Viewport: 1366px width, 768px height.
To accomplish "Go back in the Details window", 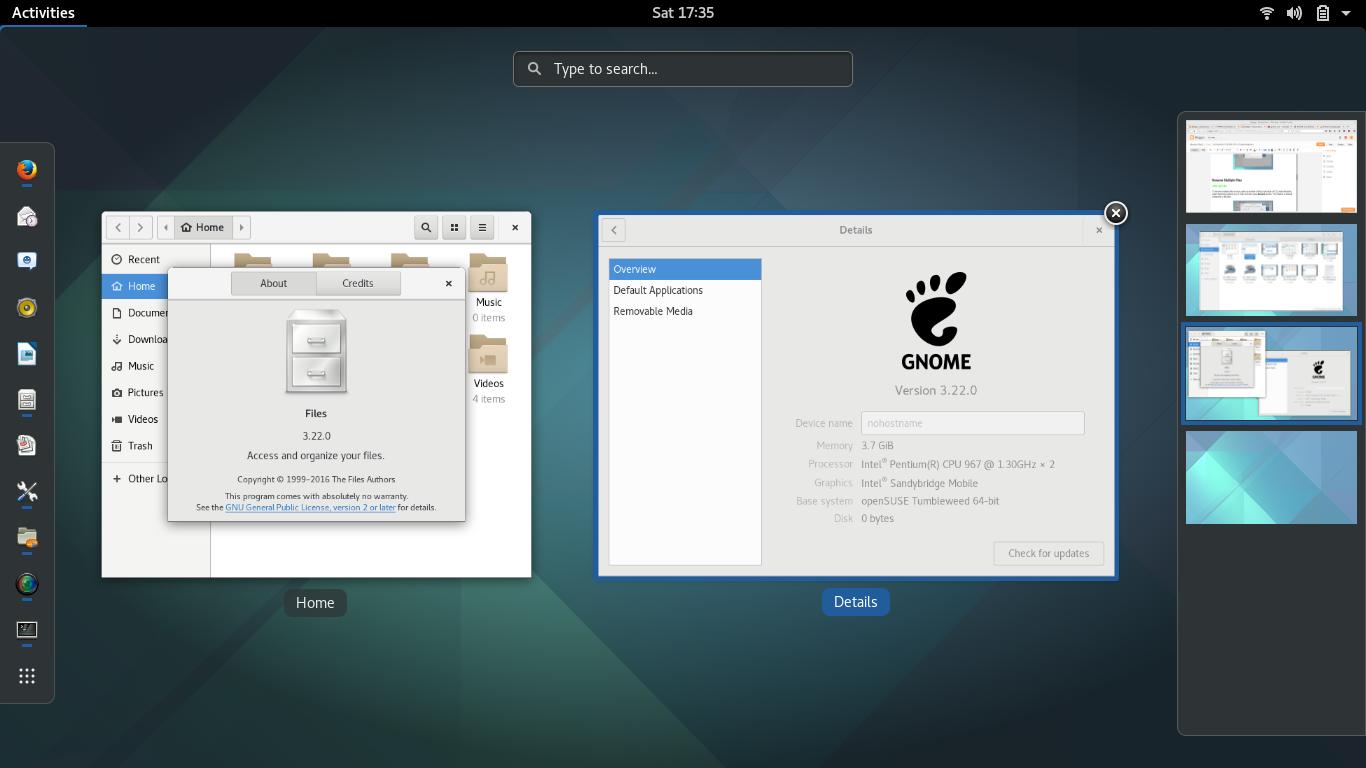I will click(x=614, y=230).
